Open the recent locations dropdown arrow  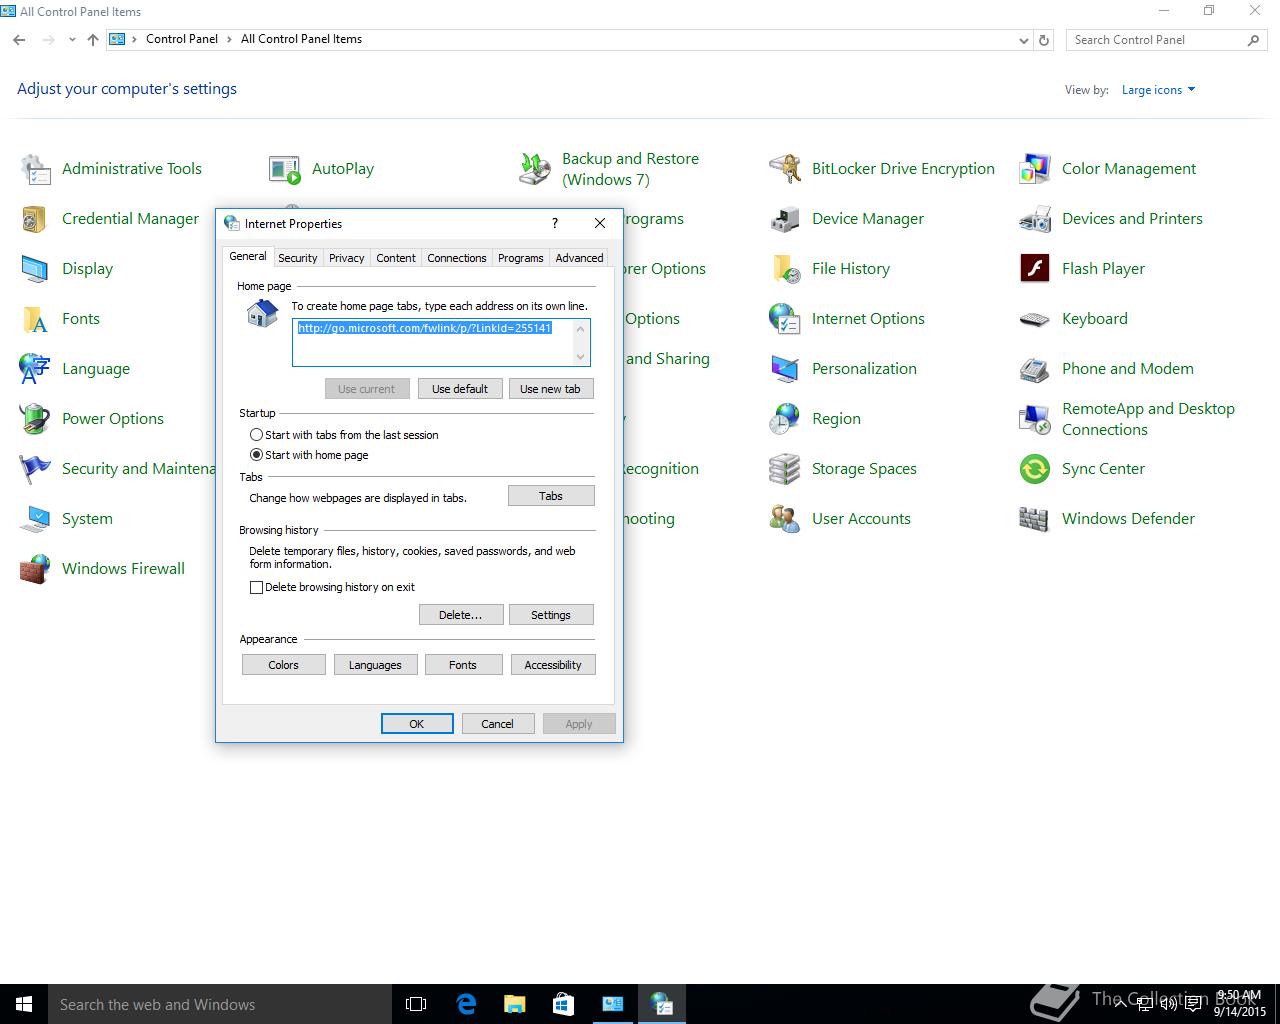pyautogui.click(x=72, y=40)
